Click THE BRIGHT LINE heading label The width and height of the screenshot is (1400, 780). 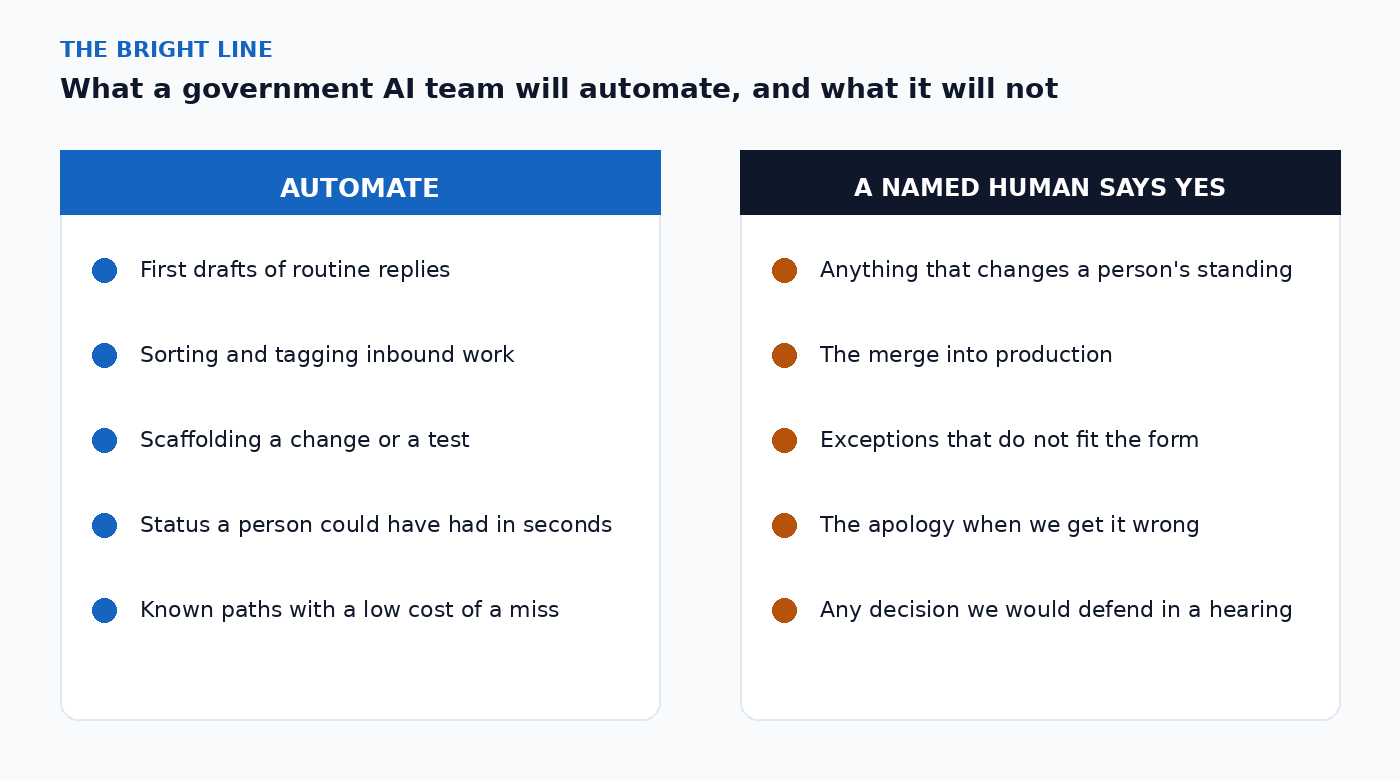[166, 50]
